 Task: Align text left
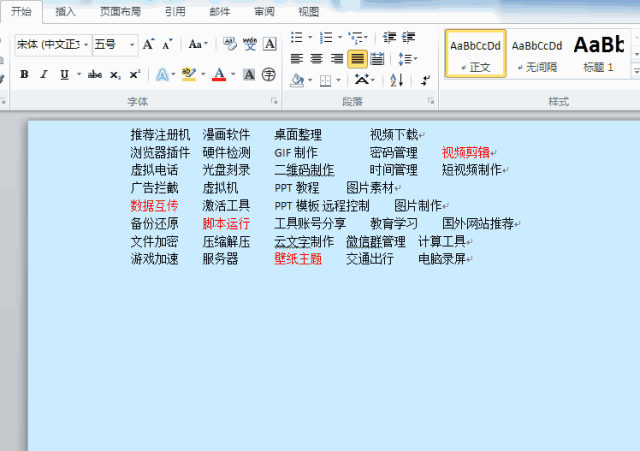(297, 59)
